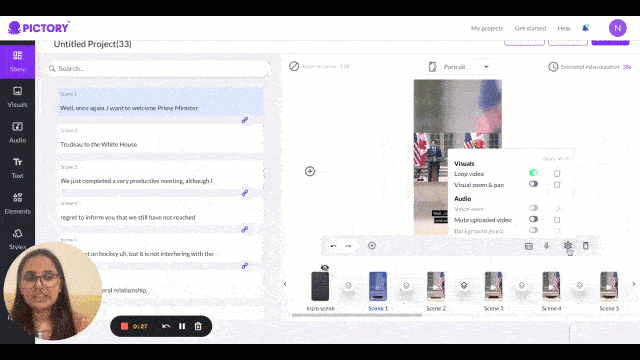Open the Text panel in the sidebar

[x=17, y=168]
